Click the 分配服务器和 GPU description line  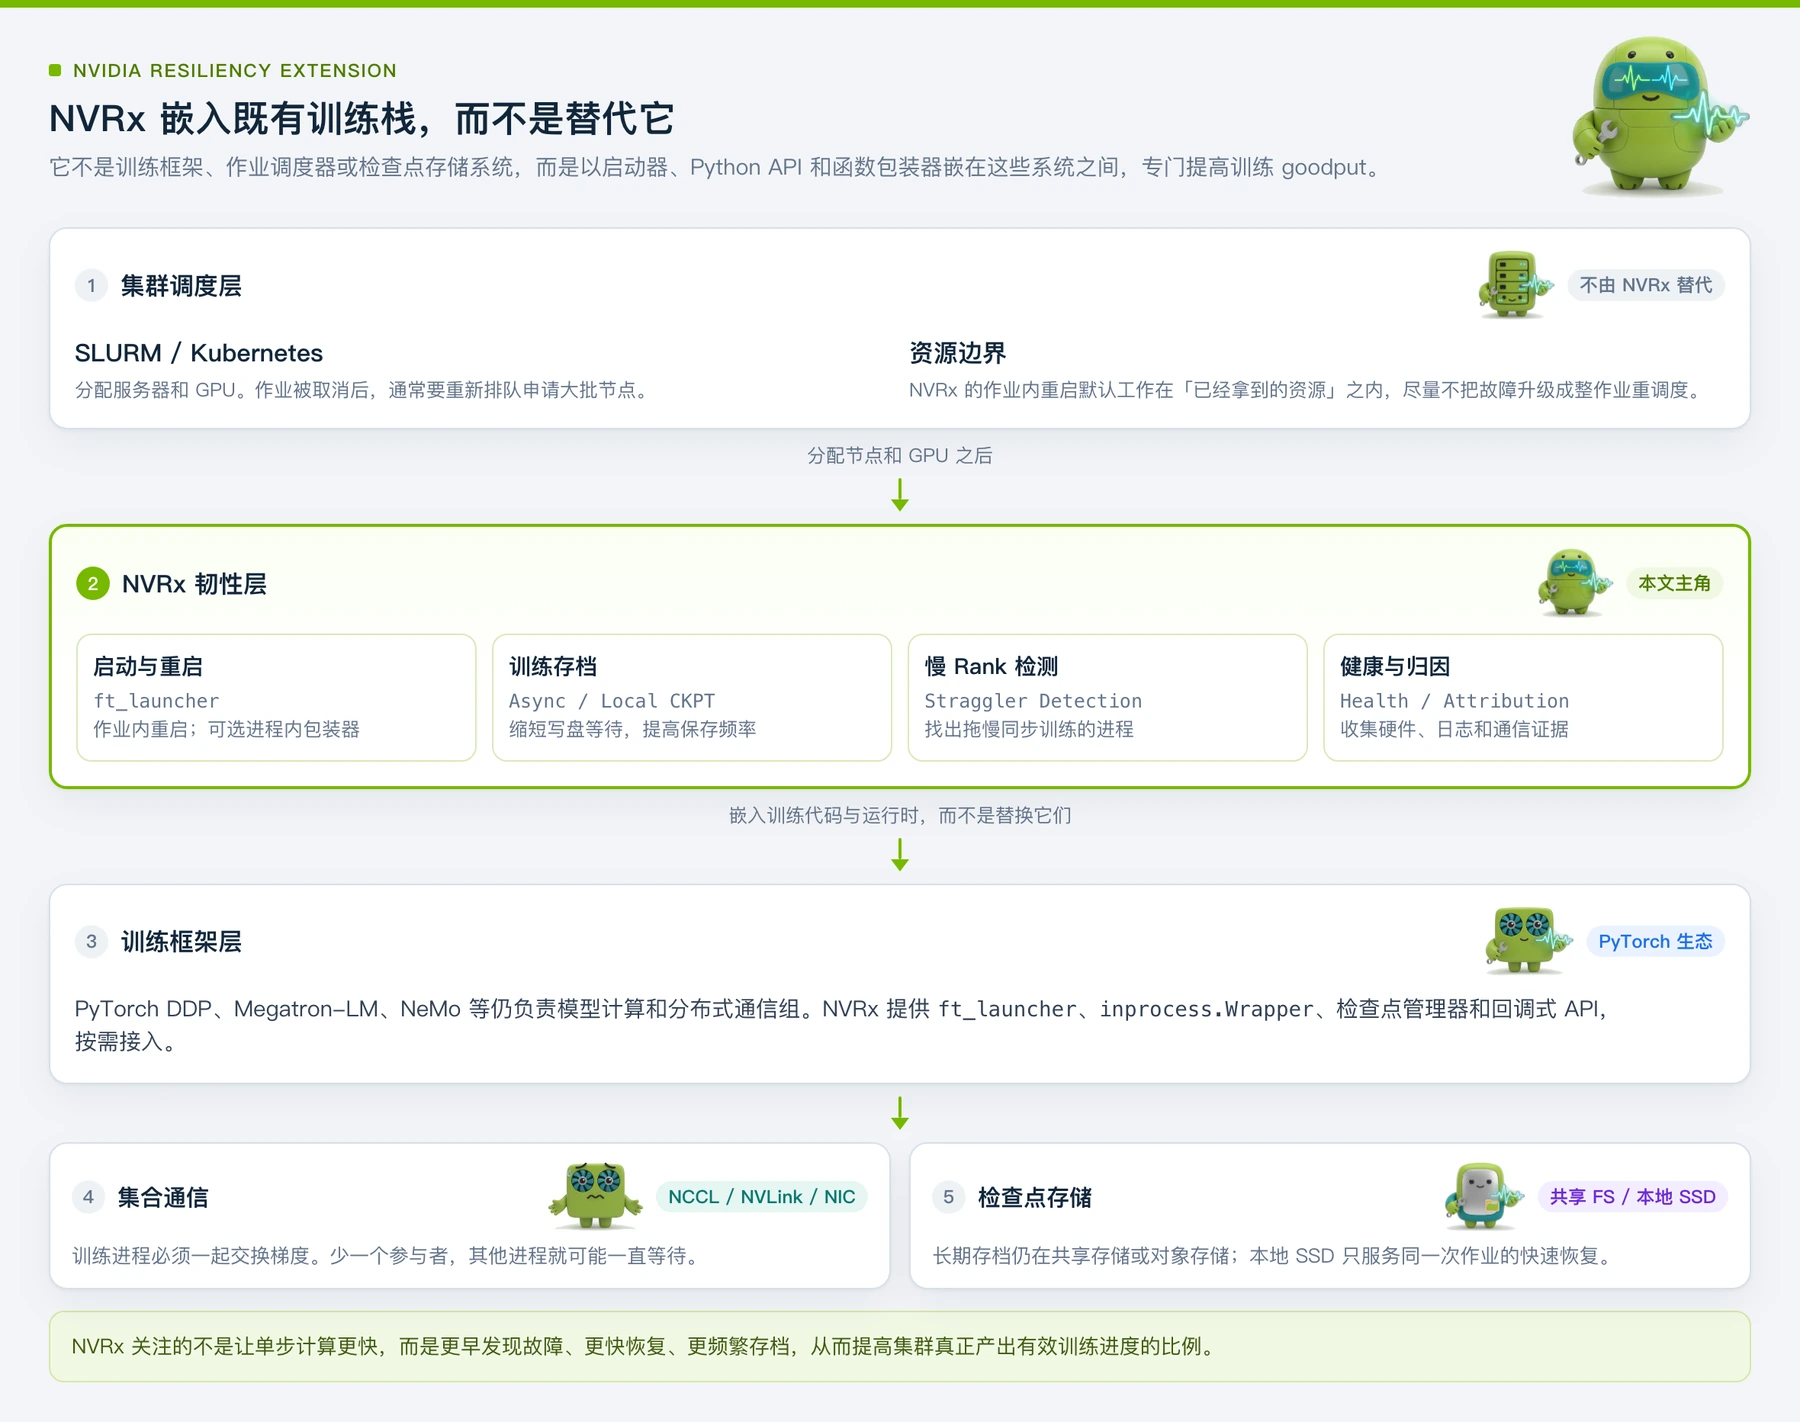click(x=365, y=390)
